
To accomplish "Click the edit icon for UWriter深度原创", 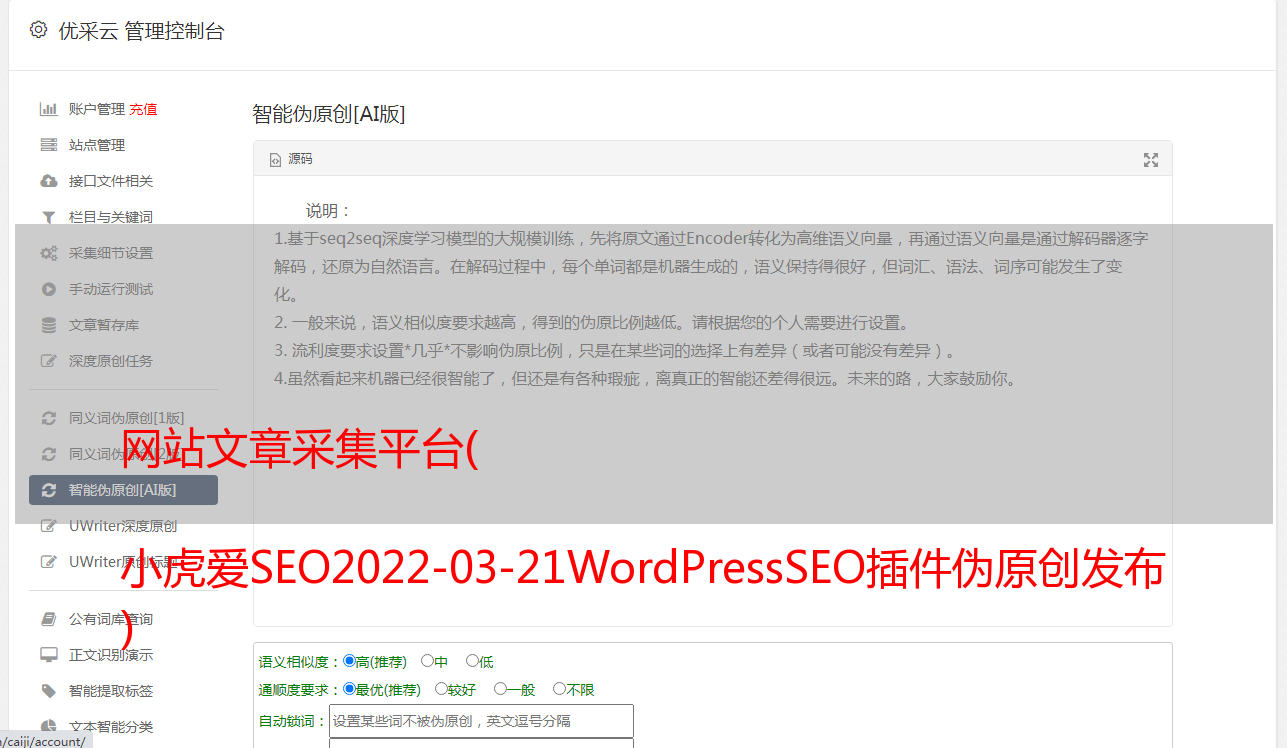I will (x=48, y=526).
